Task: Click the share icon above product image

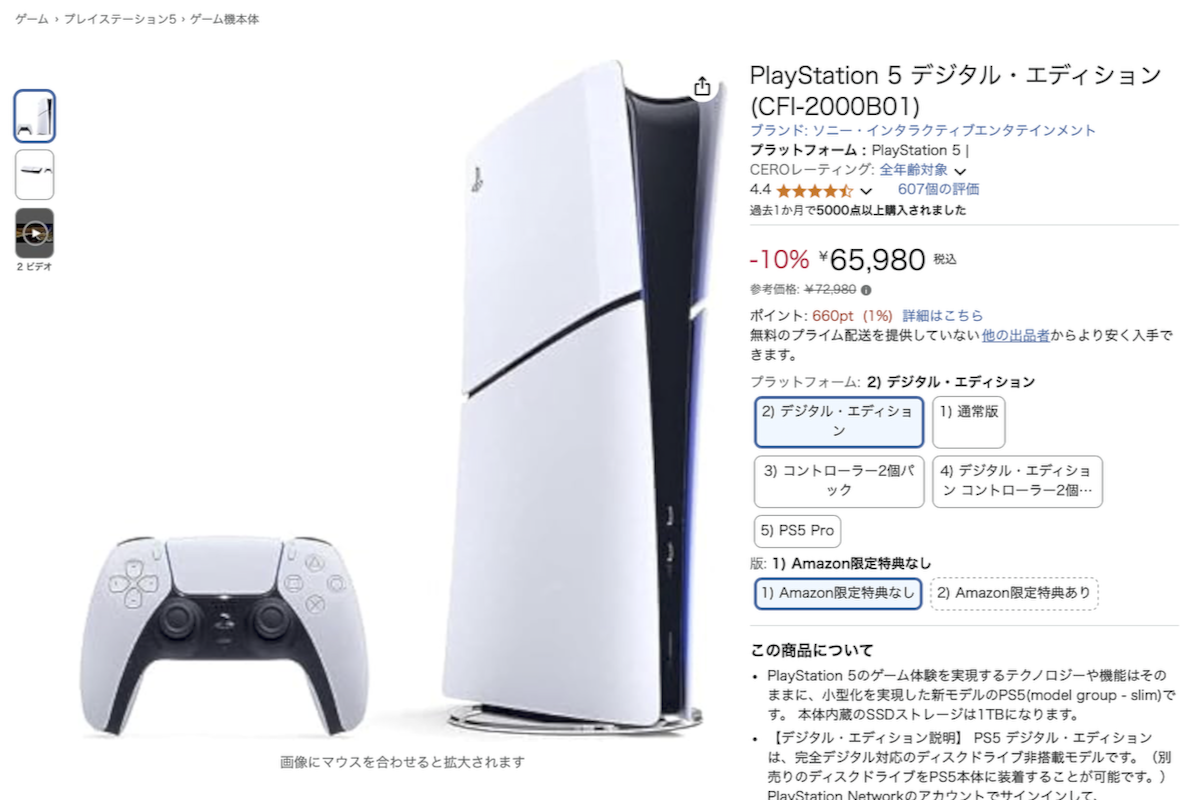Action: [x=702, y=86]
